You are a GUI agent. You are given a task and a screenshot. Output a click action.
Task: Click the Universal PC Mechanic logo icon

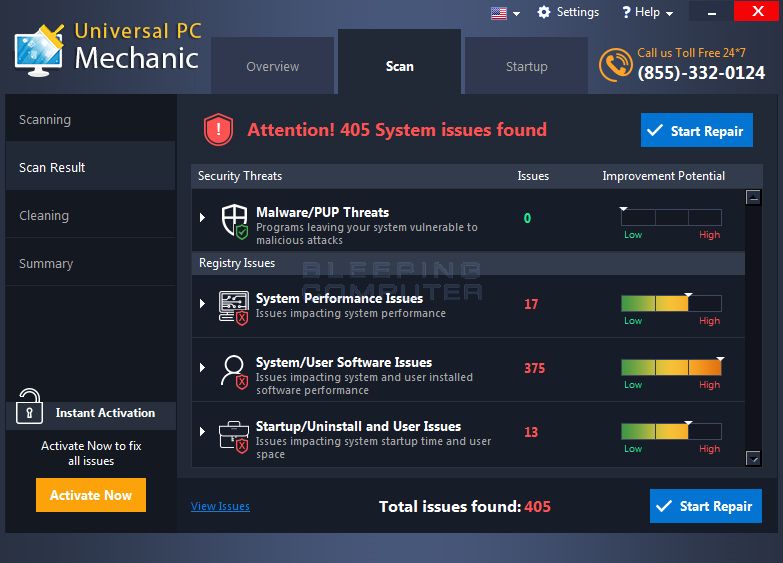[x=39, y=50]
